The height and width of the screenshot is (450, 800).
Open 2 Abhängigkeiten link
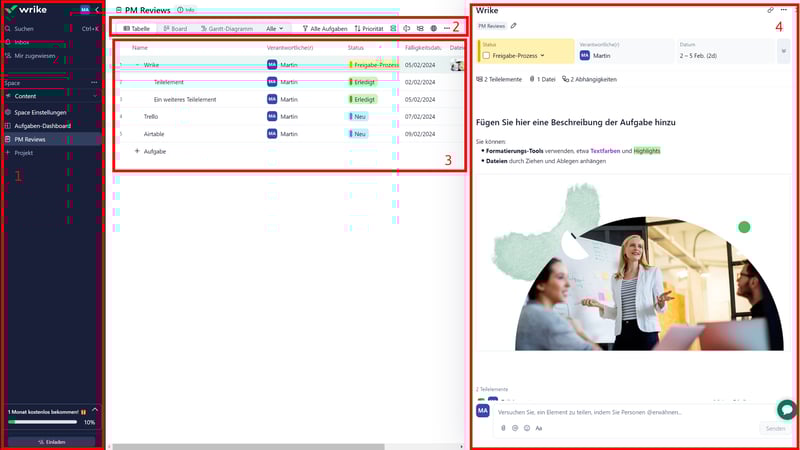(x=589, y=80)
